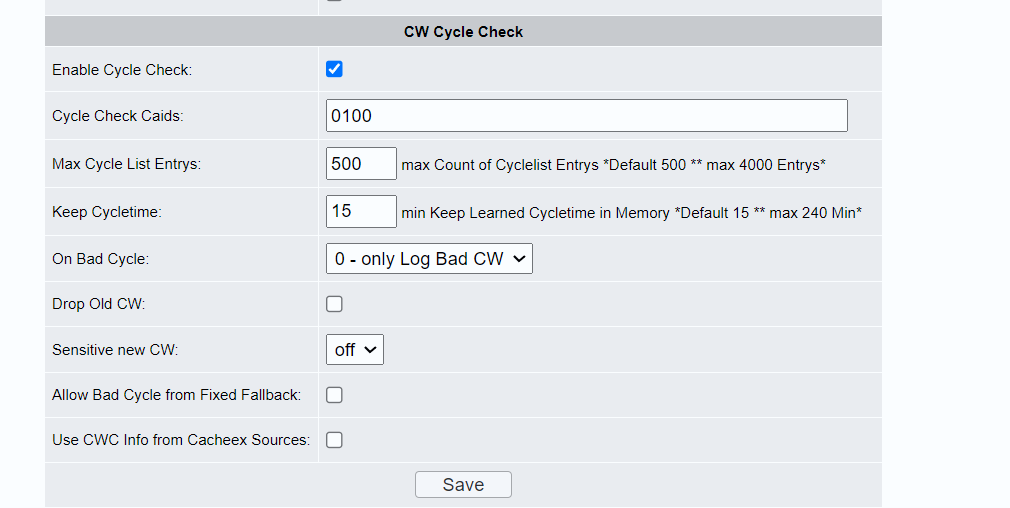Click the "On Bad Cycle:" label text
1010x508 pixels.
click(100, 259)
